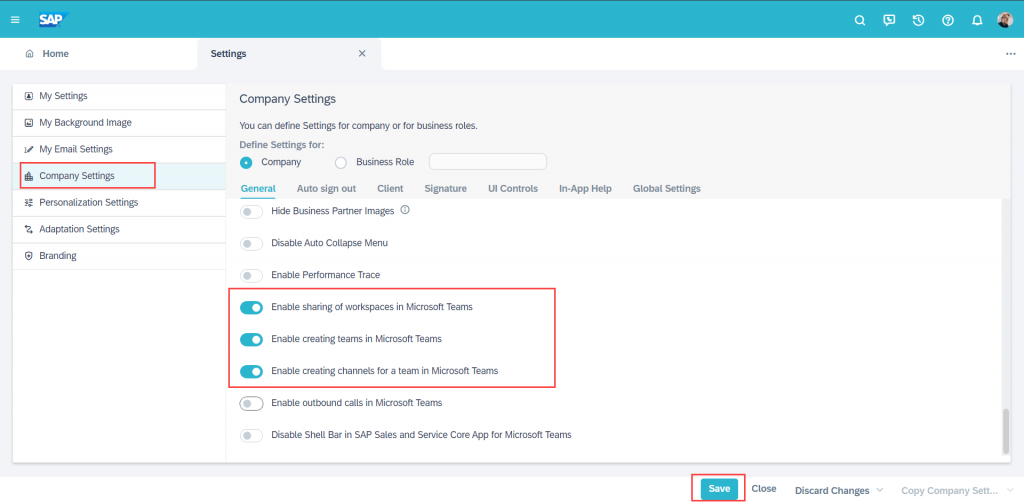The height and width of the screenshot is (502, 1024).
Task: Switch to the Global Settings tab
Action: (667, 189)
